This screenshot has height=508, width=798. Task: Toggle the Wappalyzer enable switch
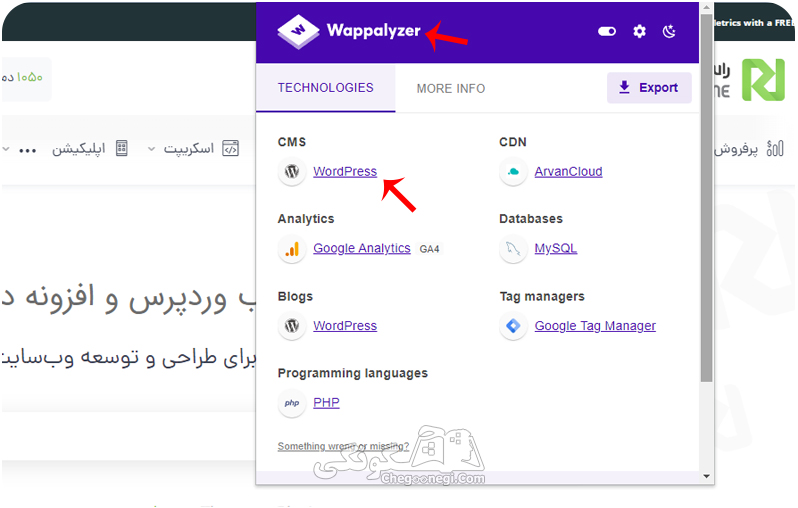pyautogui.click(x=607, y=32)
